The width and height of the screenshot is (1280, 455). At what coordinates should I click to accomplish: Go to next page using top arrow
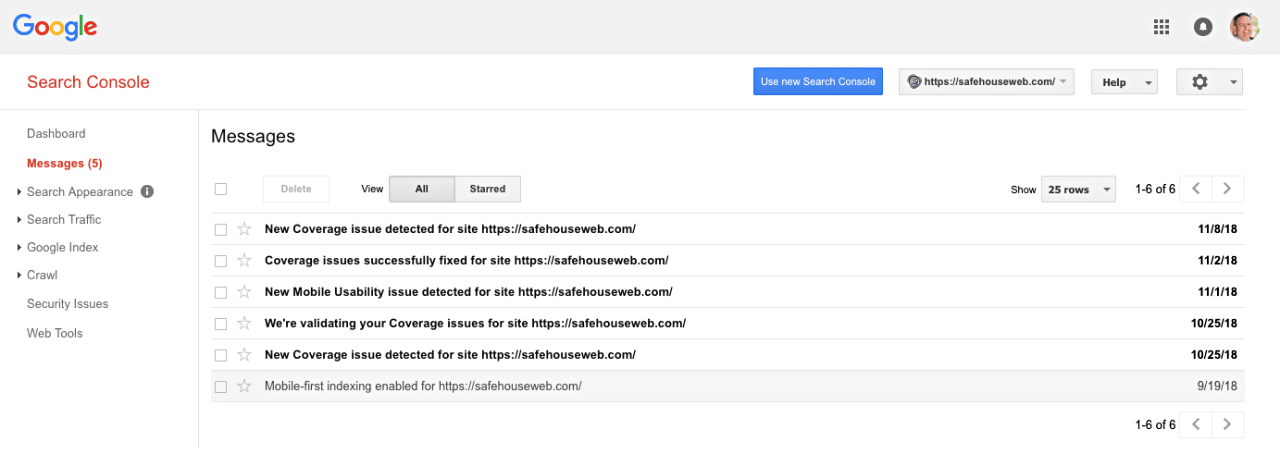[1228, 189]
